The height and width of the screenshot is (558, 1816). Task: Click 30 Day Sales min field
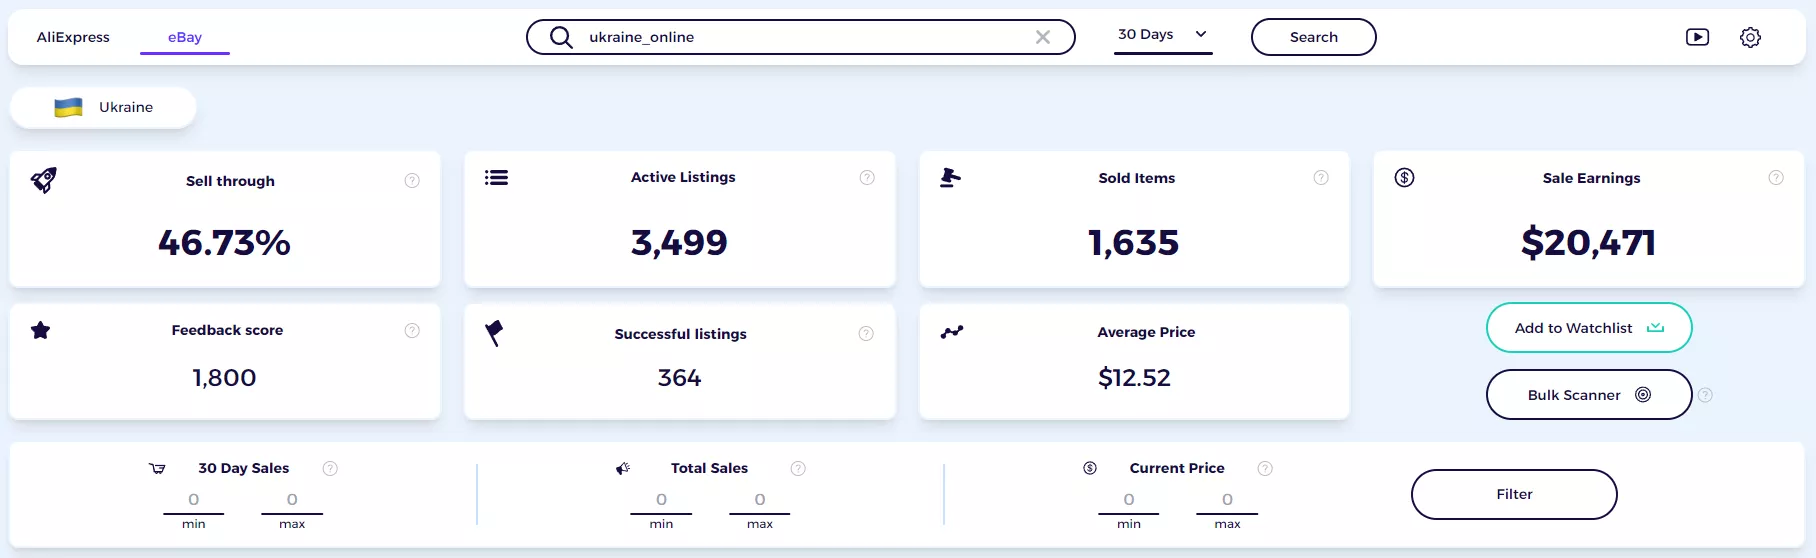(194, 500)
